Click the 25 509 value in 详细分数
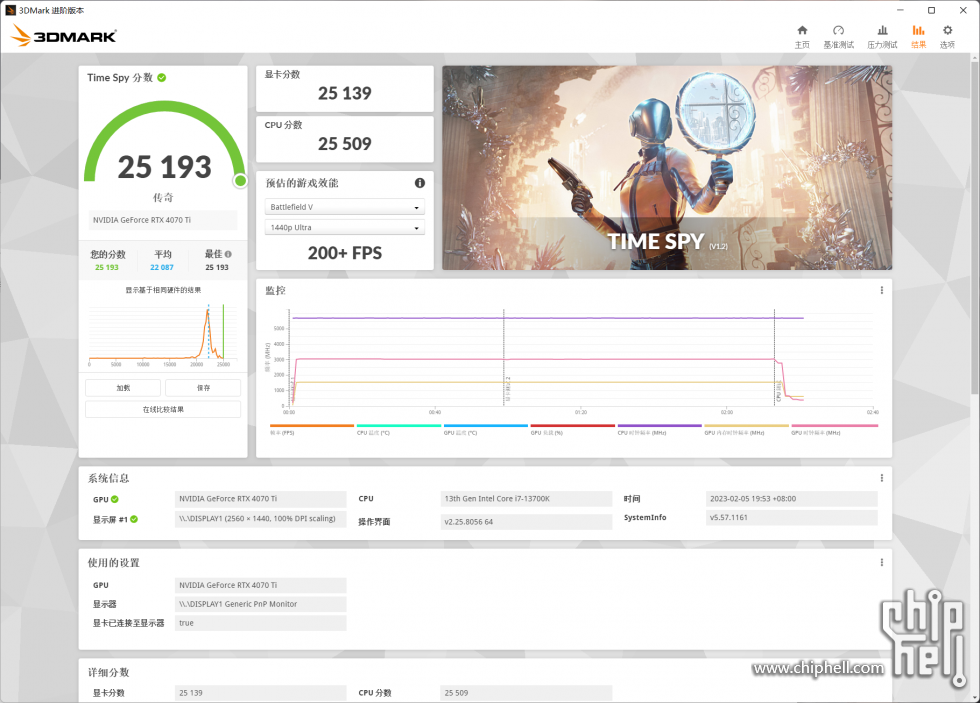The height and width of the screenshot is (703, 980). coord(526,693)
